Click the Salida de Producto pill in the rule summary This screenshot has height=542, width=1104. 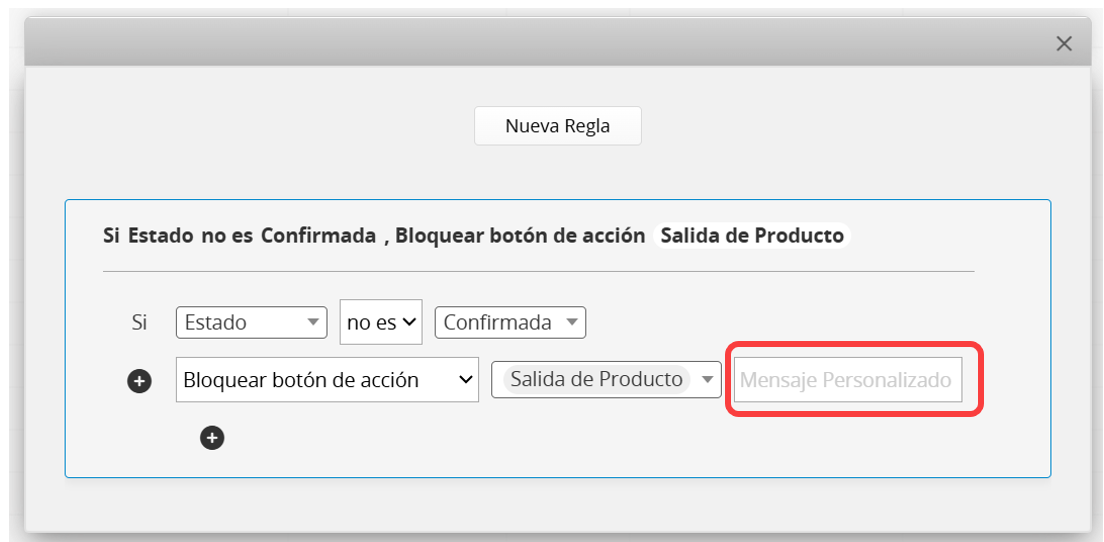(x=752, y=236)
